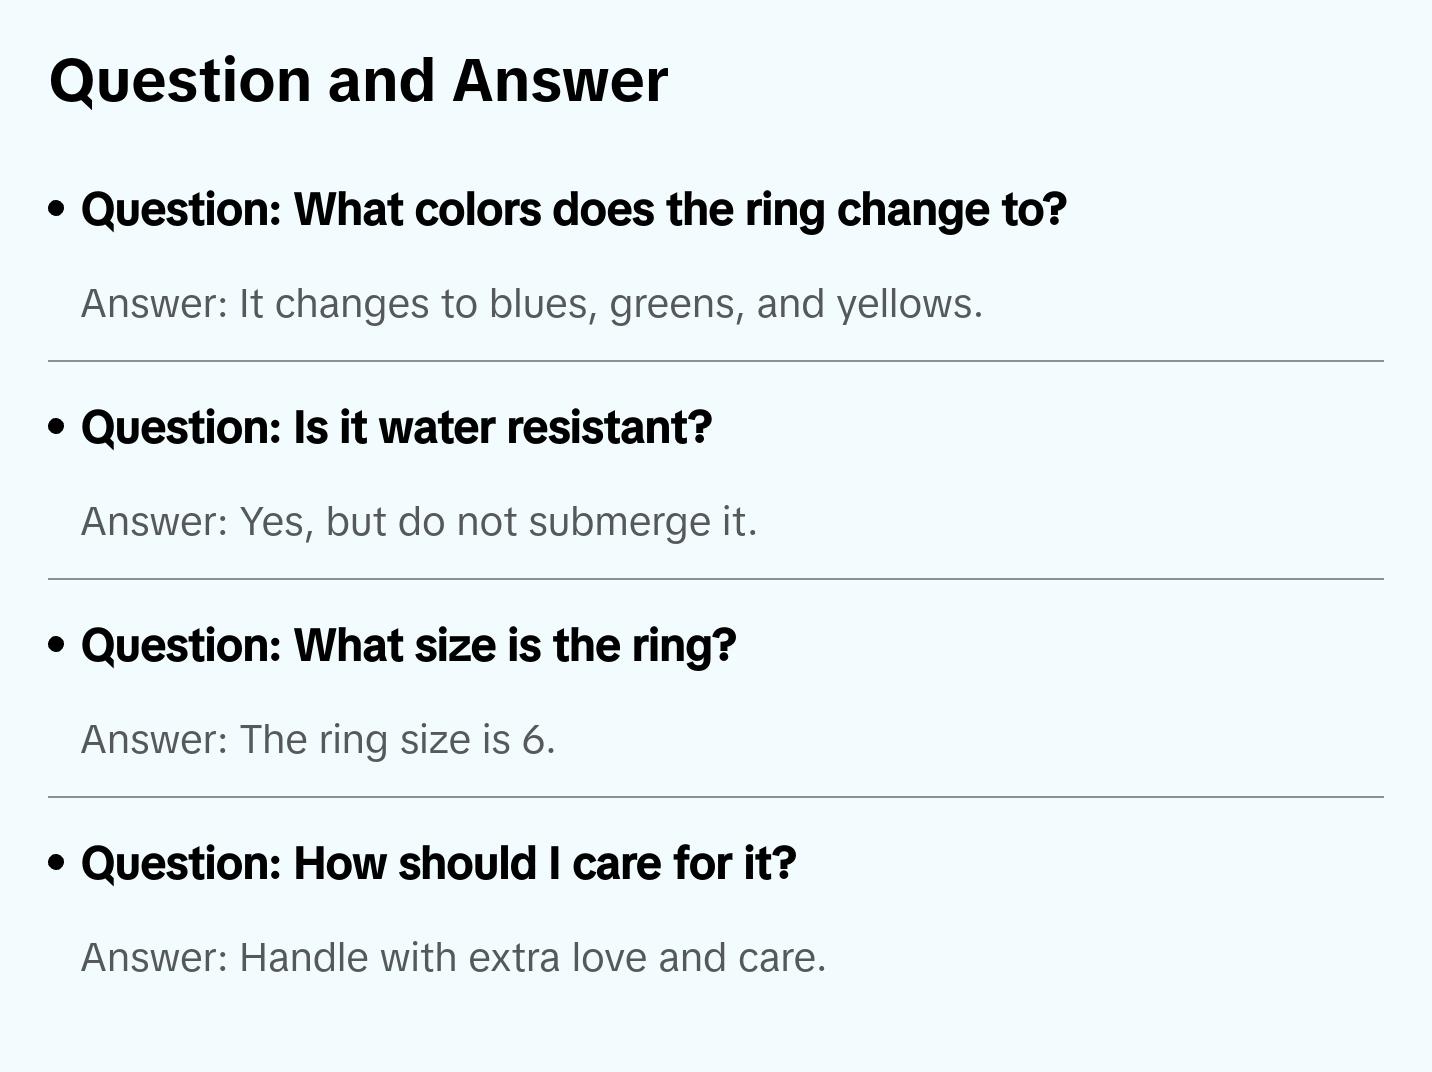
Task: Click the divider below the submerge answer
Action: point(716,579)
